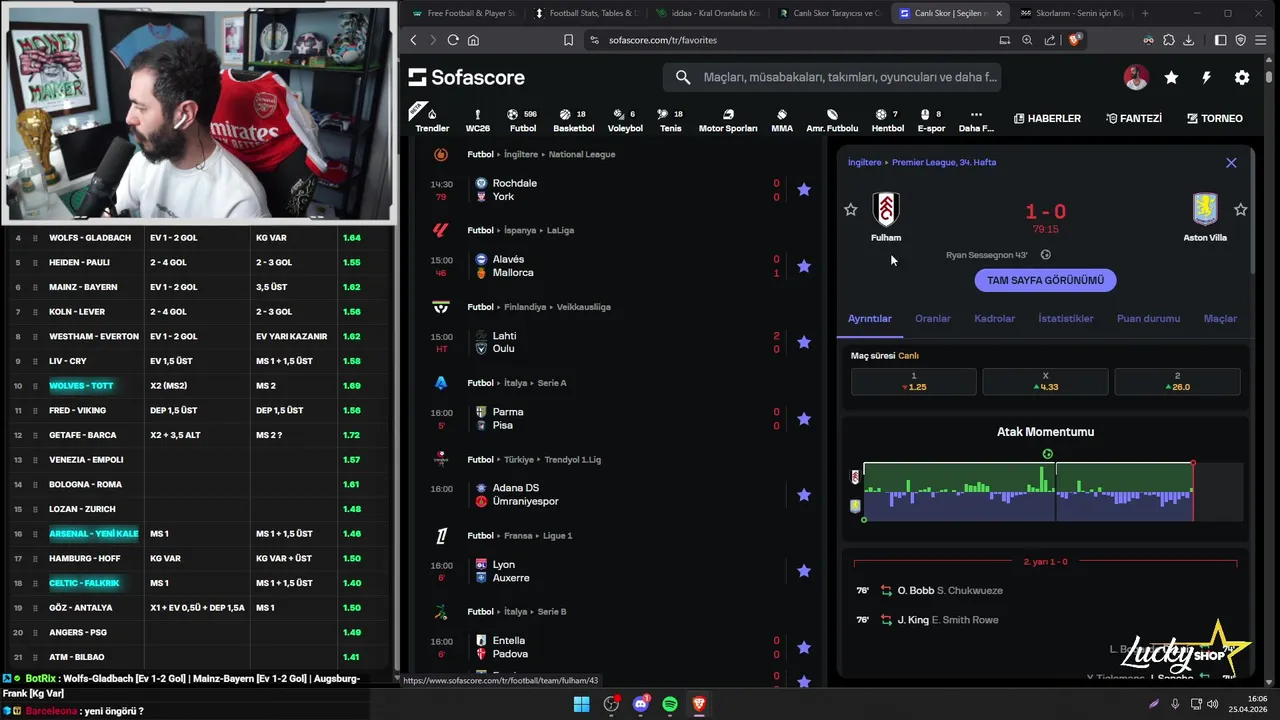The image size is (1280, 720).
Task: Open the TORNEO link
Action: pos(1214,118)
